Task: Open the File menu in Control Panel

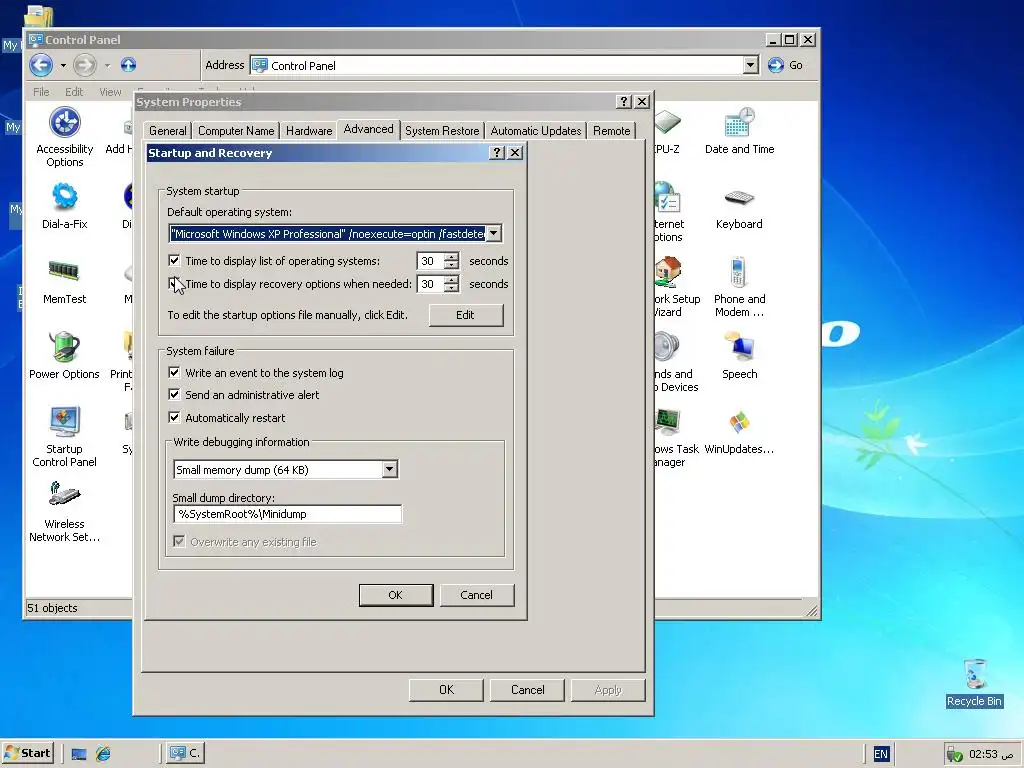Action: [x=41, y=92]
